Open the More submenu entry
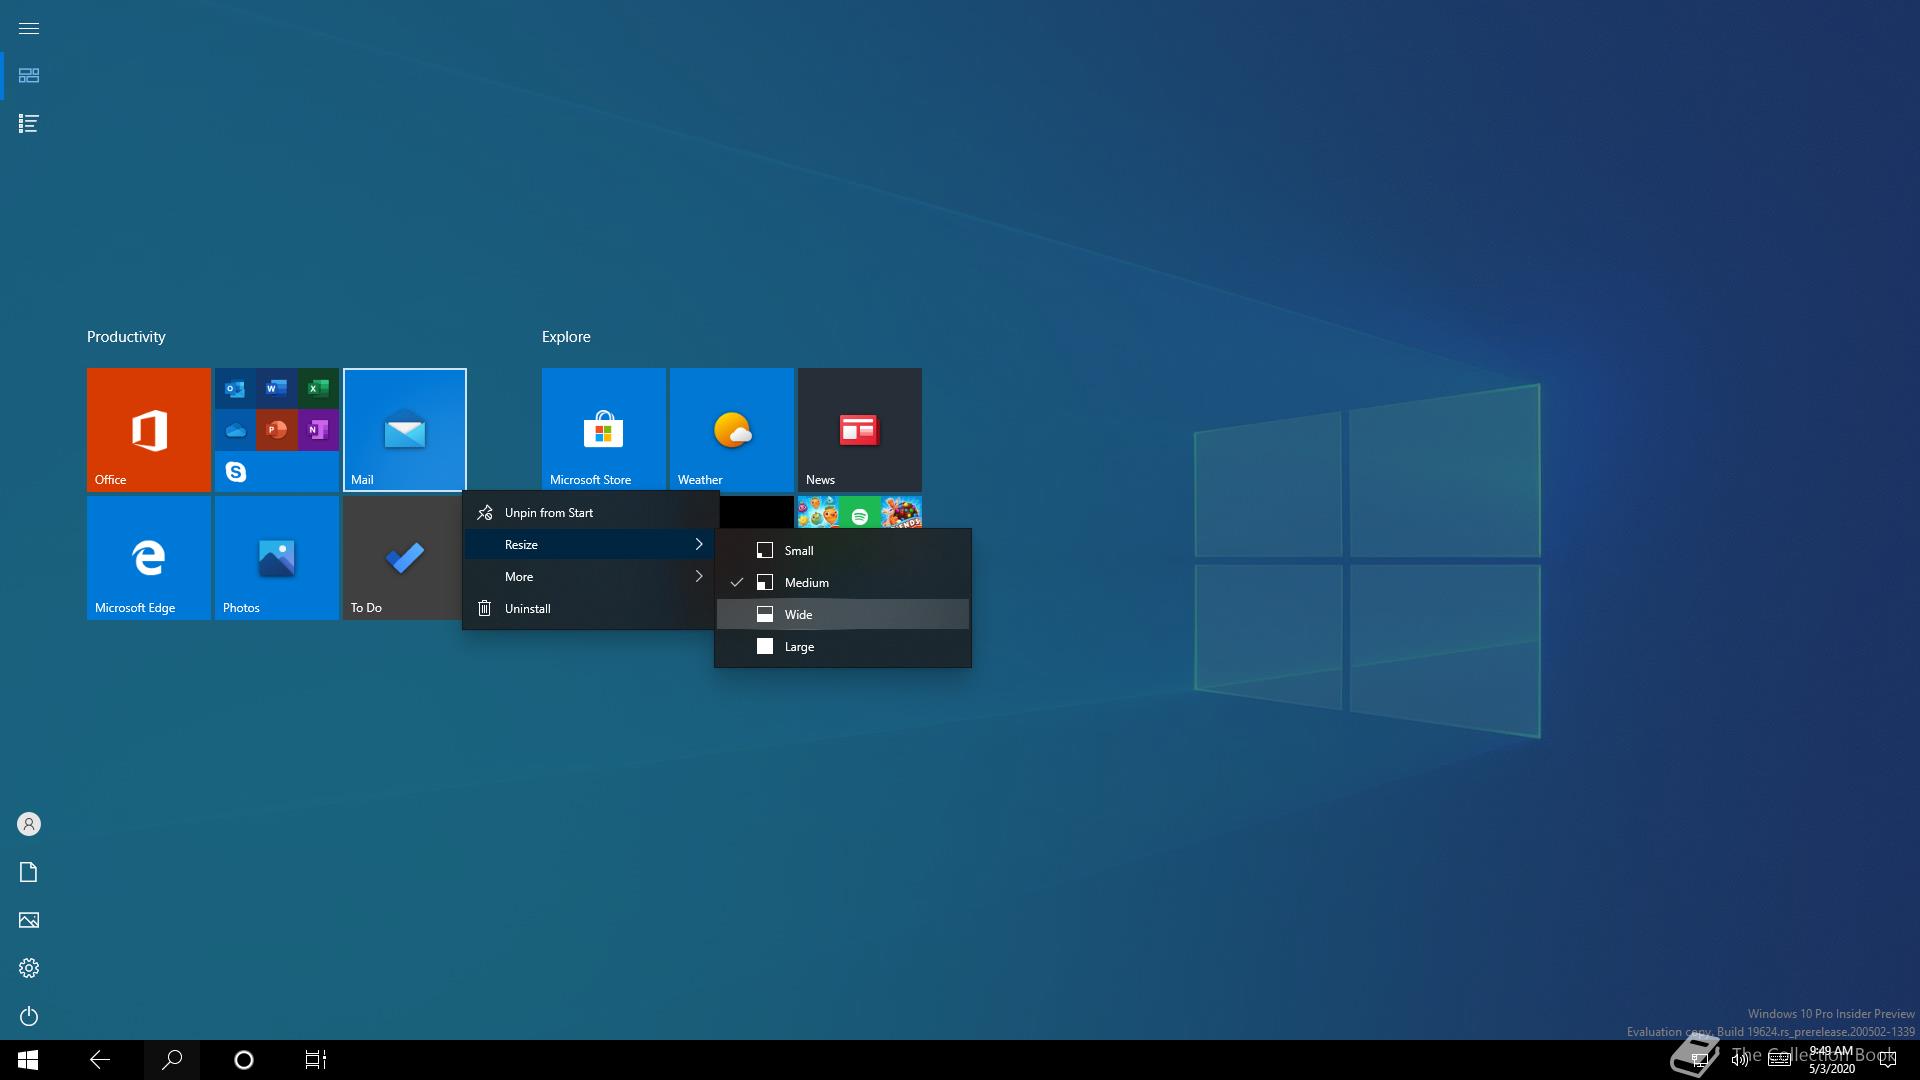 pos(591,577)
